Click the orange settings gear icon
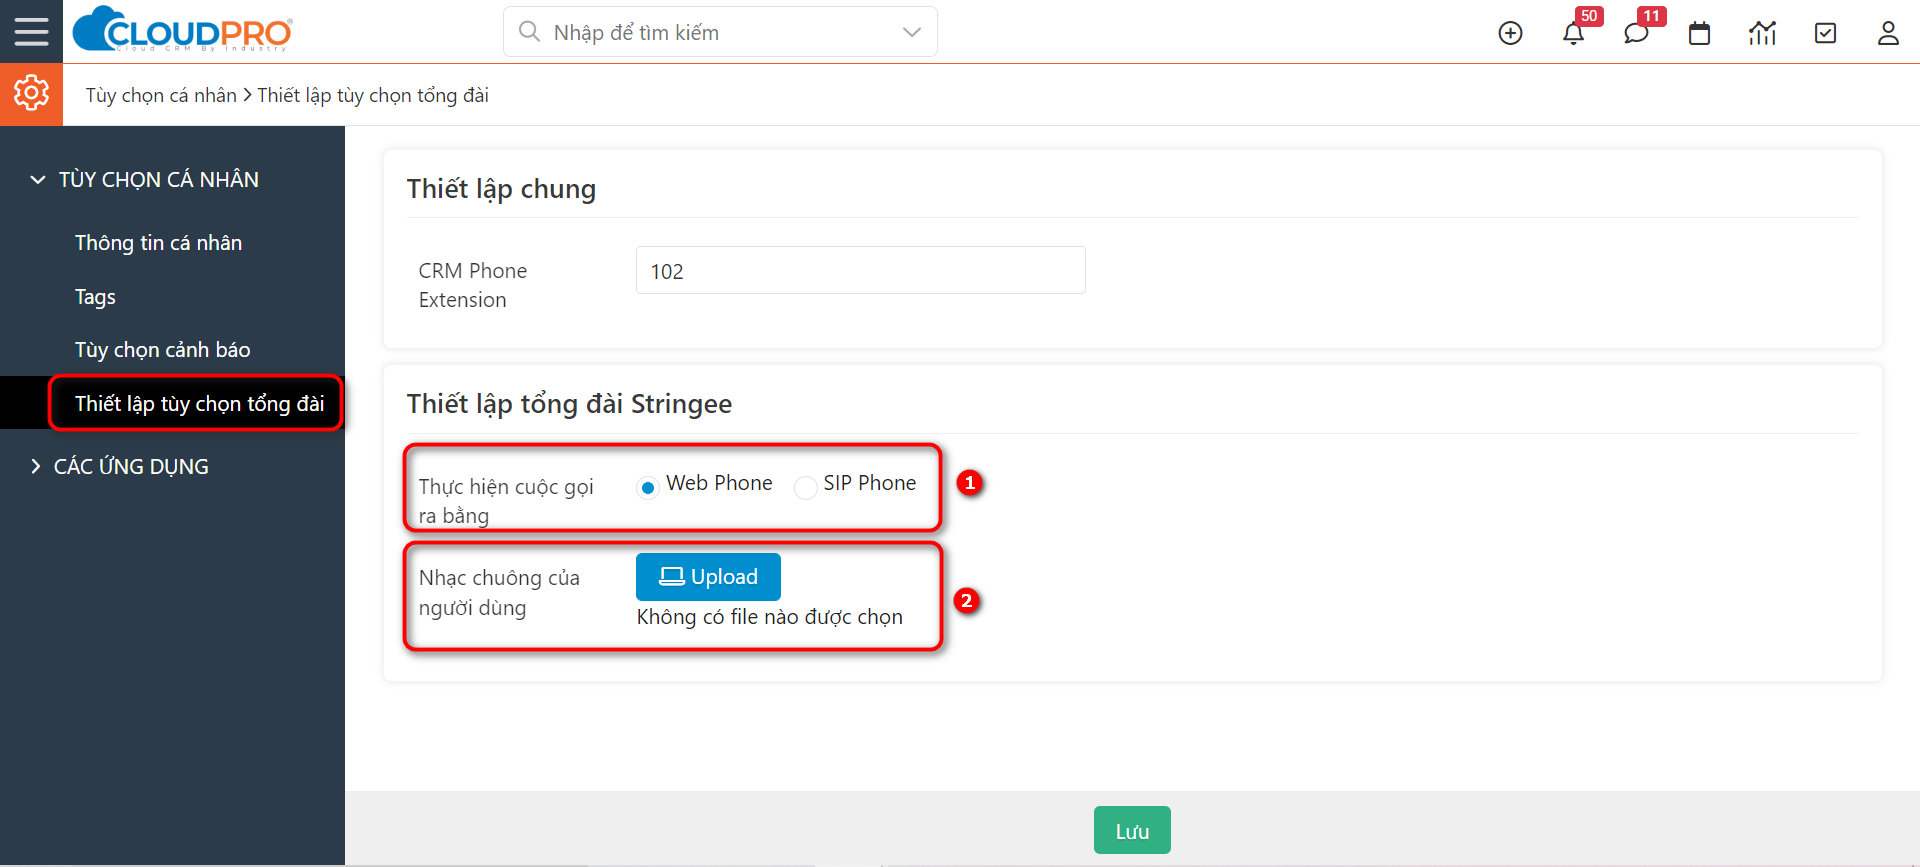1920x867 pixels. pos(31,94)
